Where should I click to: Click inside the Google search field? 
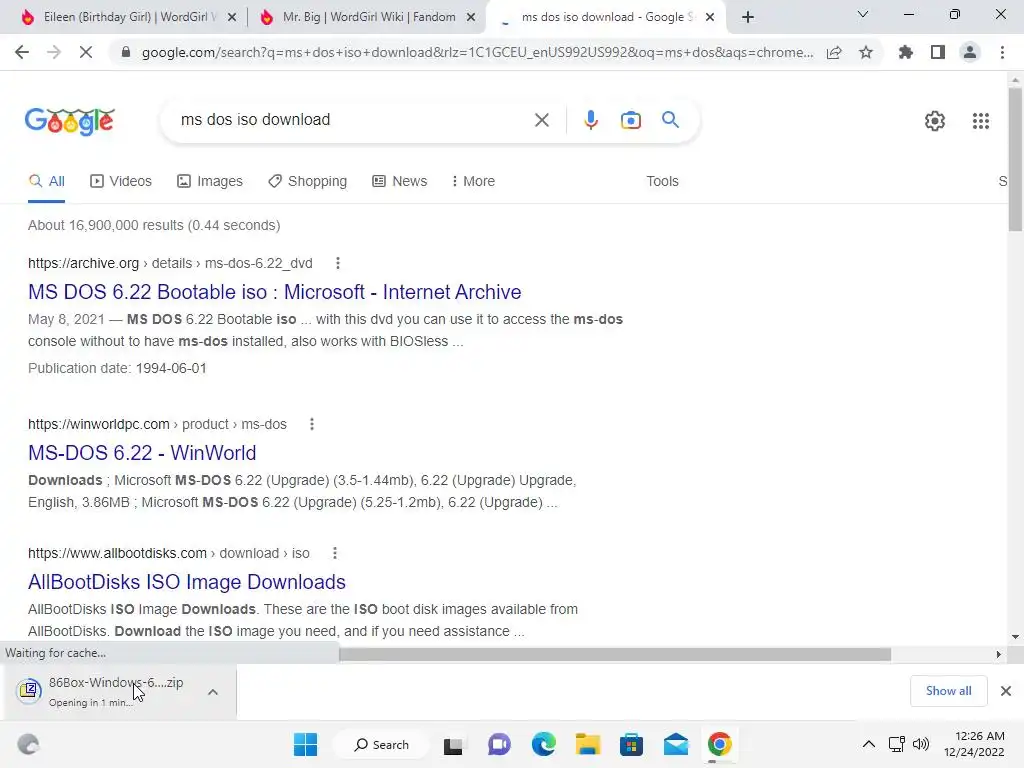coord(353,120)
